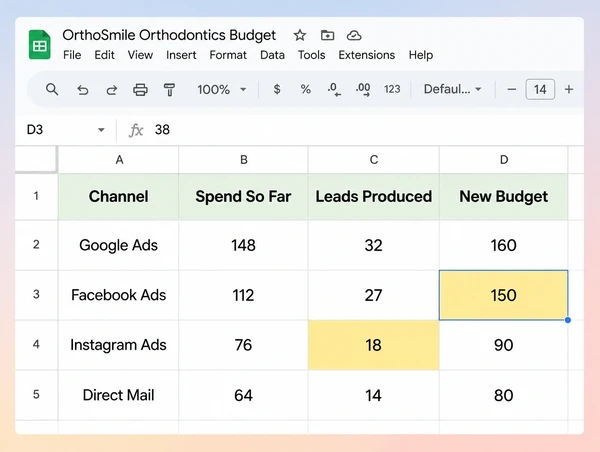The width and height of the screenshot is (600, 452).
Task: Select row 2 header
Action: point(36,245)
